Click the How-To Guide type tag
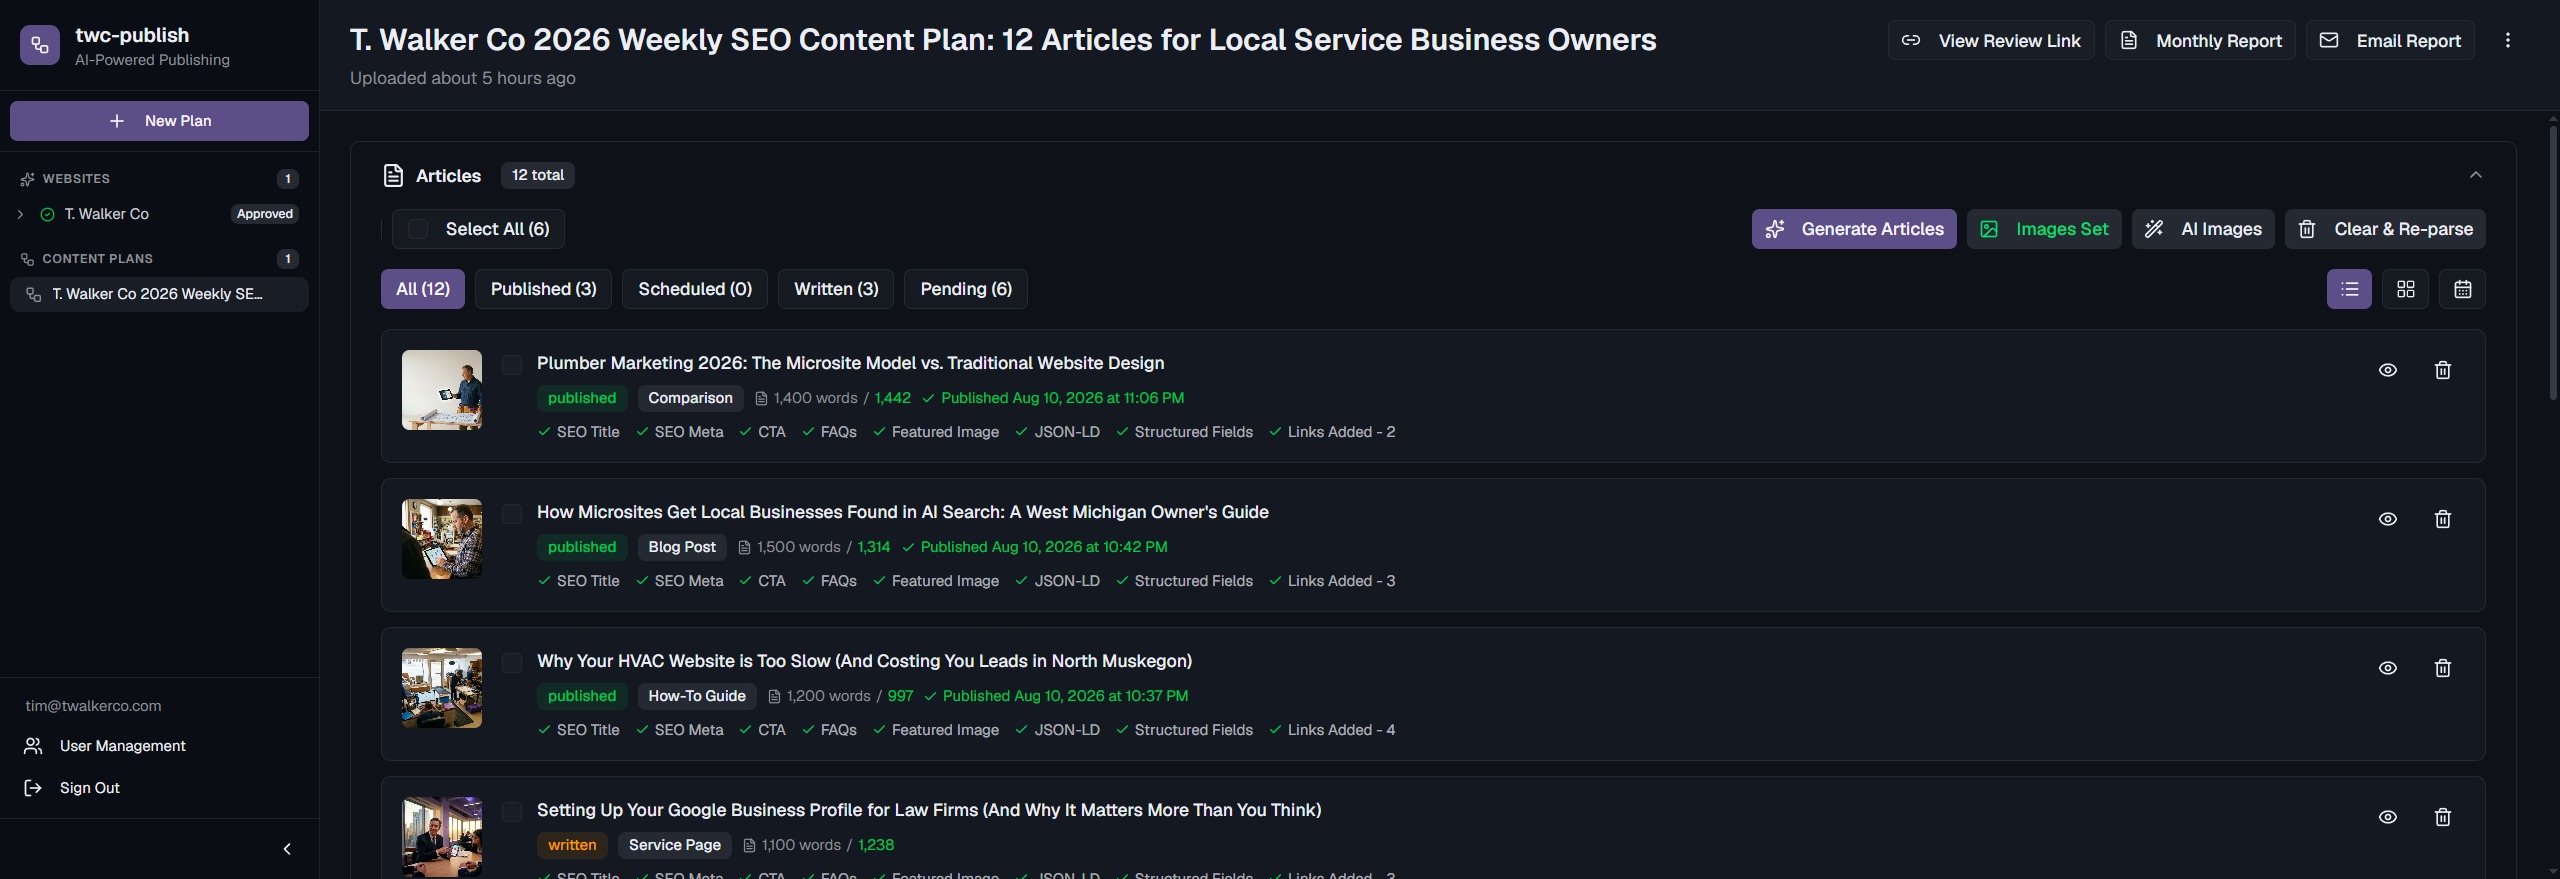The image size is (2560, 879). pyautogui.click(x=697, y=696)
